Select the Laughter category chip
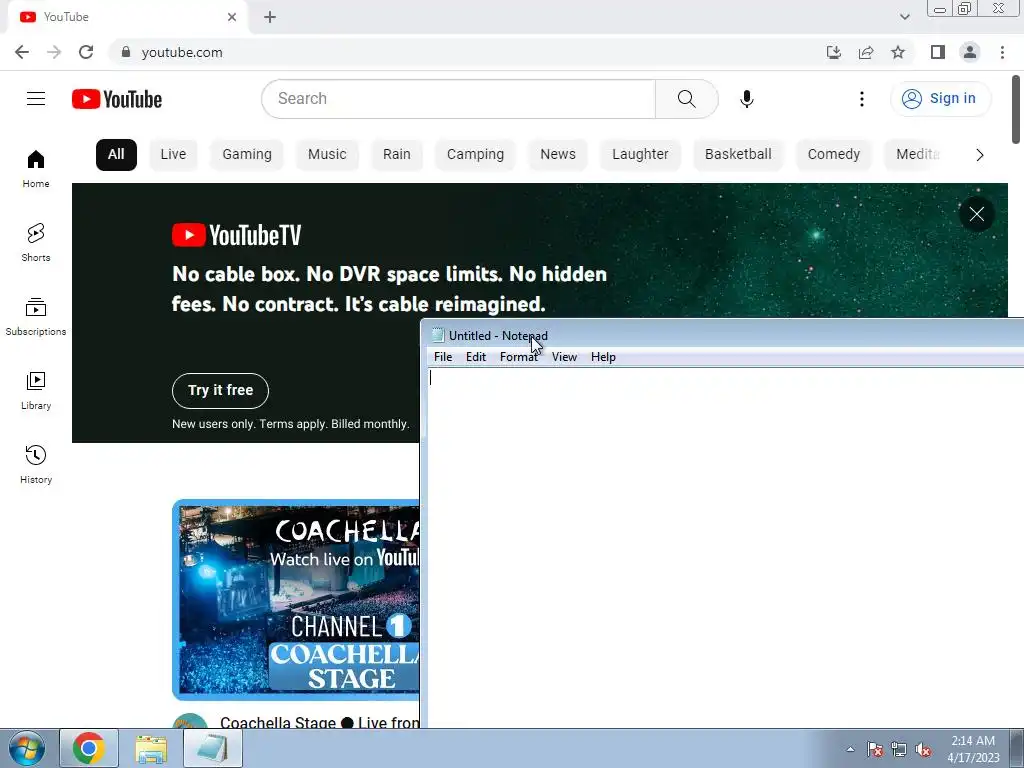Viewport: 1024px width, 768px height. [x=640, y=155]
